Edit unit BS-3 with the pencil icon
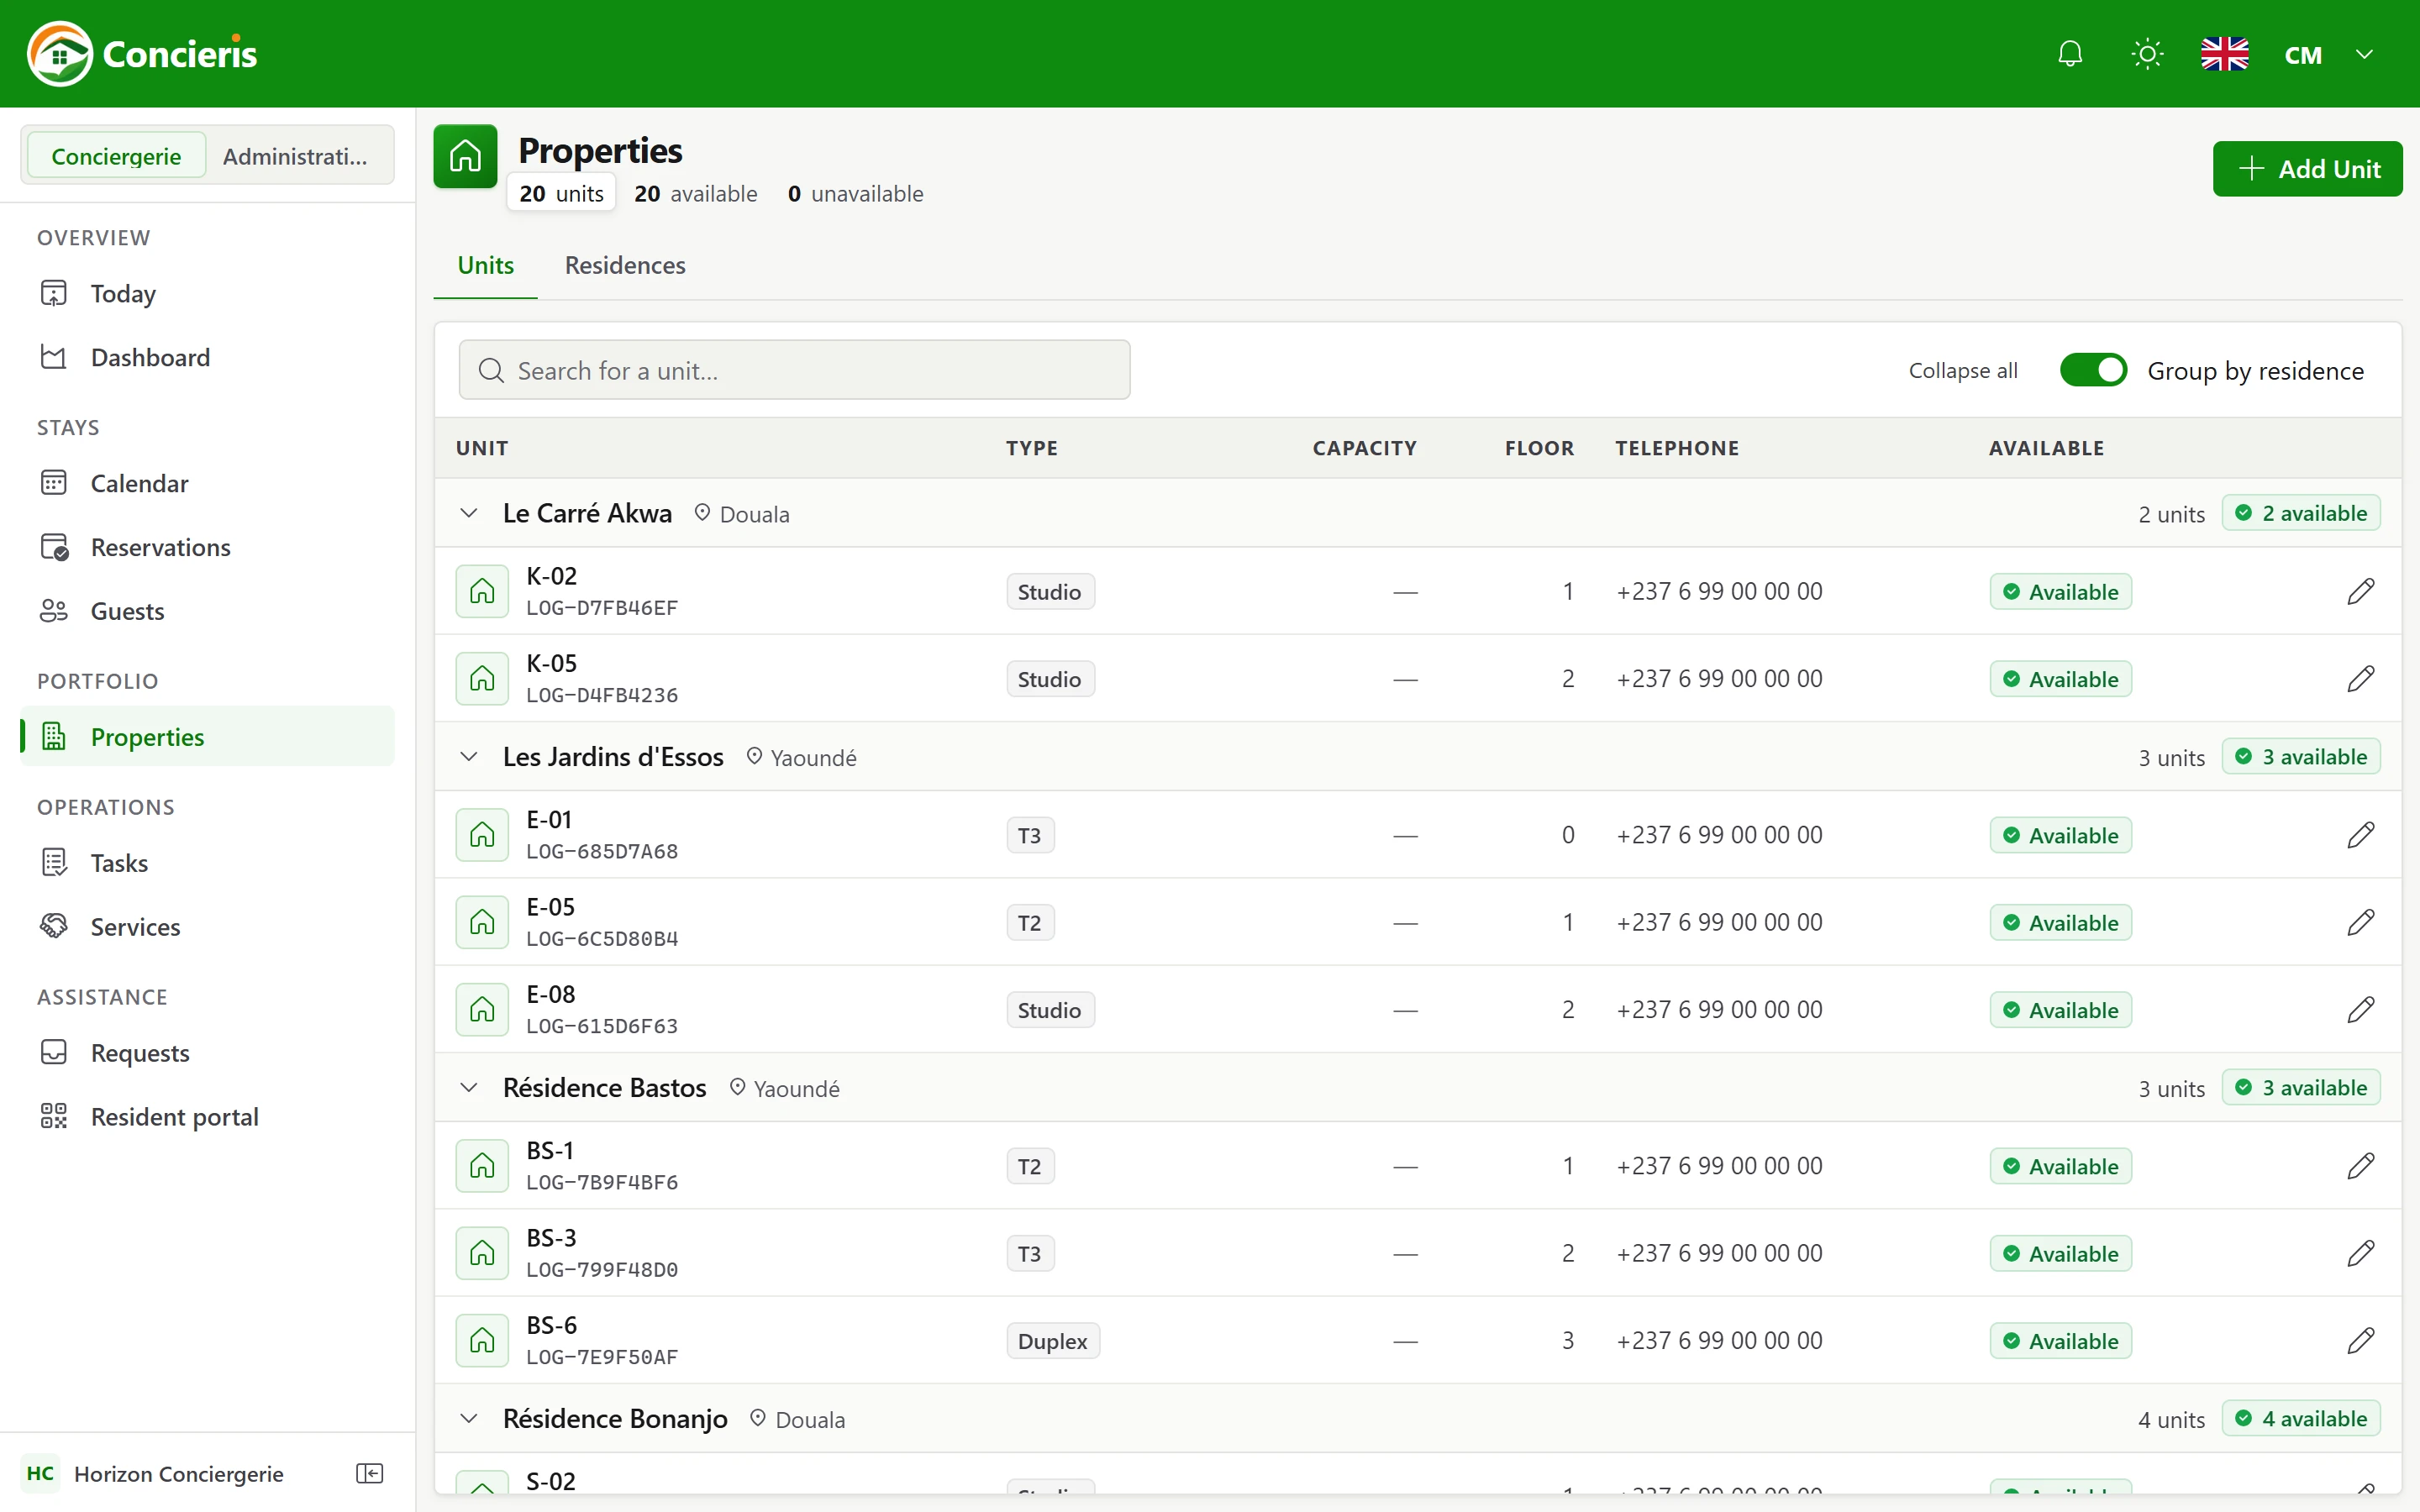This screenshot has width=2420, height=1512. 2360,1253
